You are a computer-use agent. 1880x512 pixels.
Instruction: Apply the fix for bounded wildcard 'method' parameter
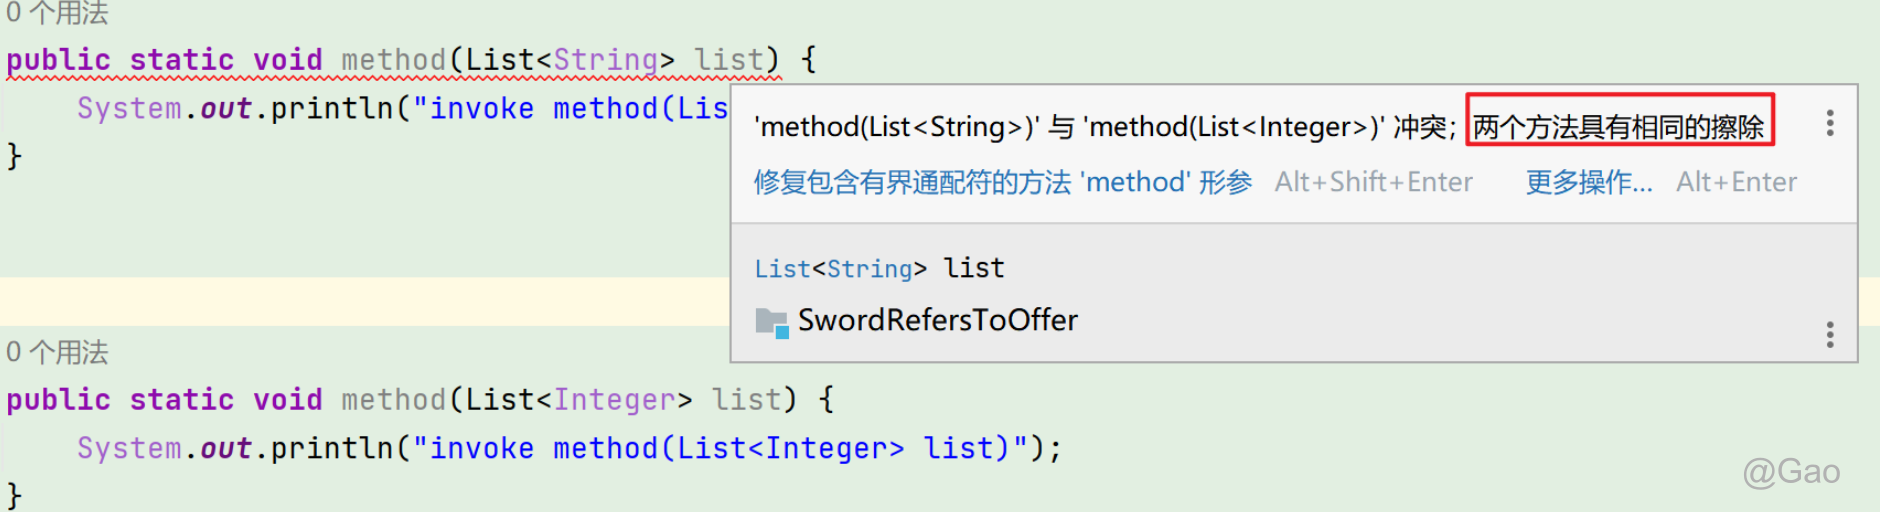[x=1002, y=182]
